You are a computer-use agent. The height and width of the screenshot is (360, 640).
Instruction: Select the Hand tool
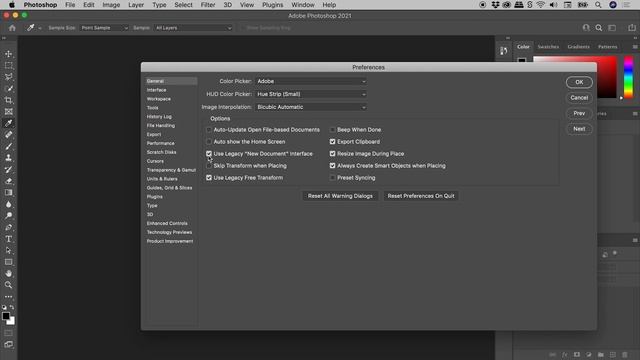[x=9, y=273]
